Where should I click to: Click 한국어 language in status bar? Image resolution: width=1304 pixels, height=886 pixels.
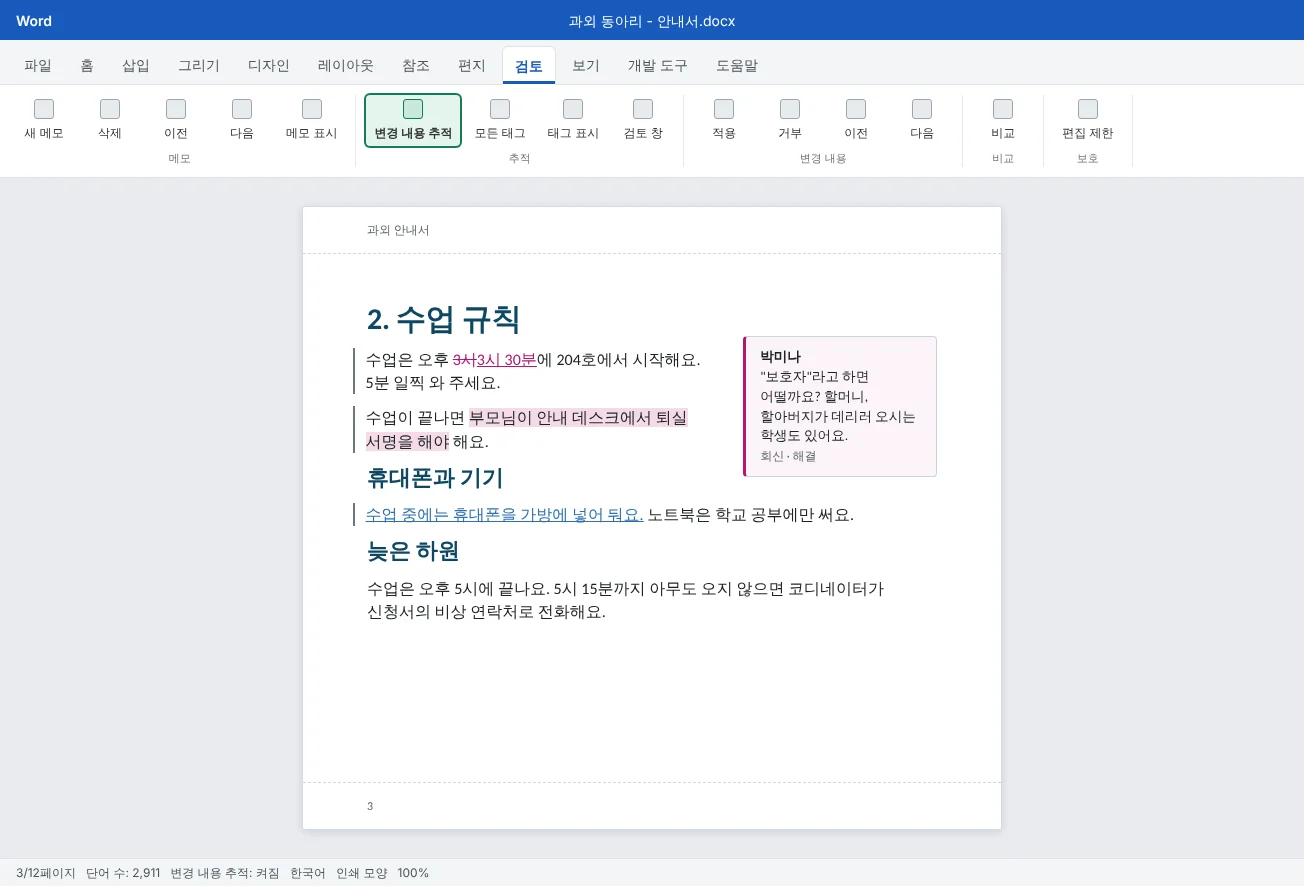tap(308, 873)
